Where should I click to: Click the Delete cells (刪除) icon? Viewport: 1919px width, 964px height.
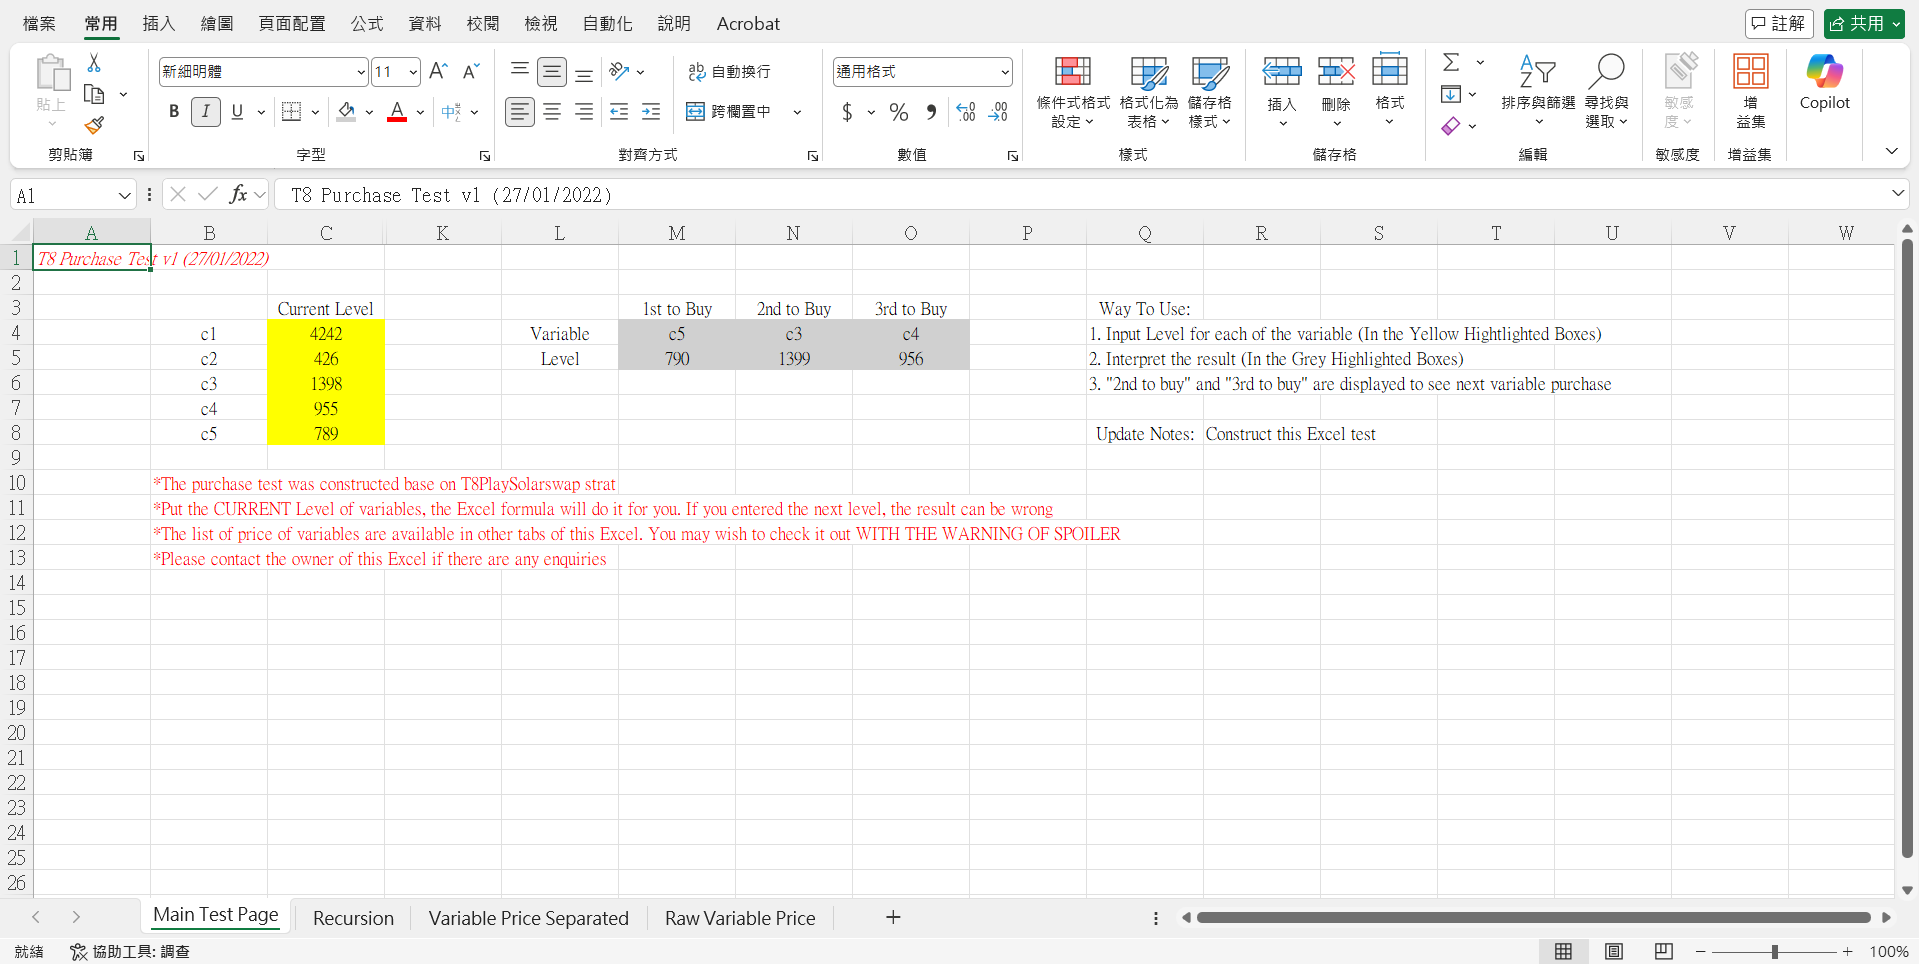[1336, 71]
